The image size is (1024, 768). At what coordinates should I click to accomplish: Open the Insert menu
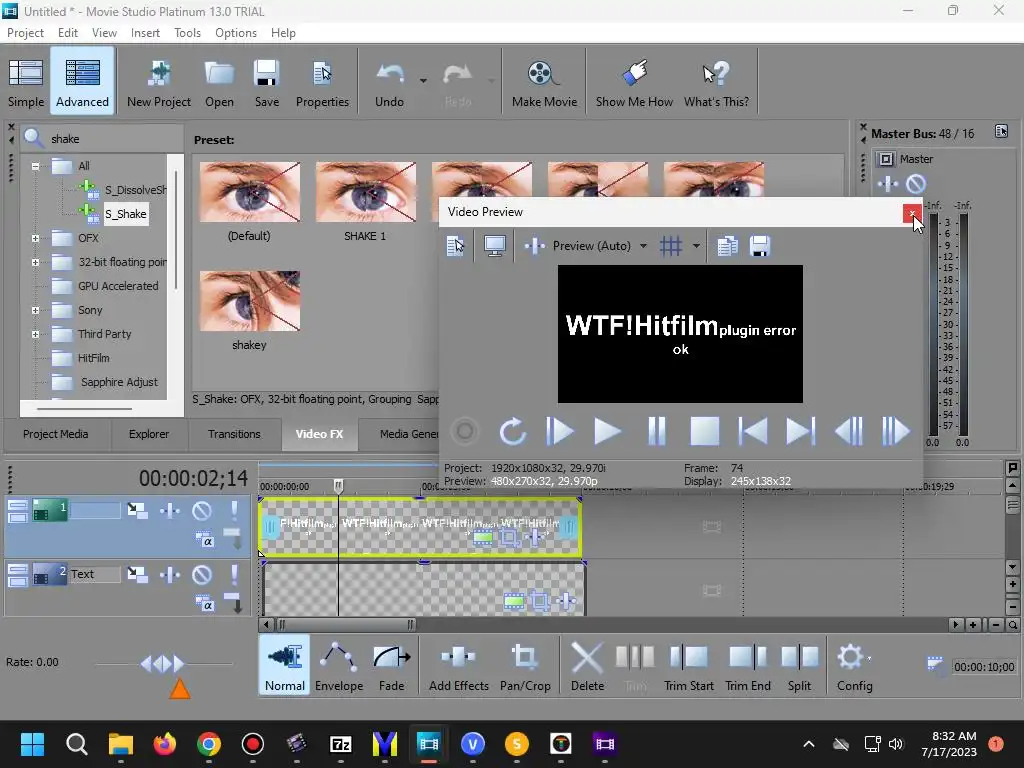[145, 33]
